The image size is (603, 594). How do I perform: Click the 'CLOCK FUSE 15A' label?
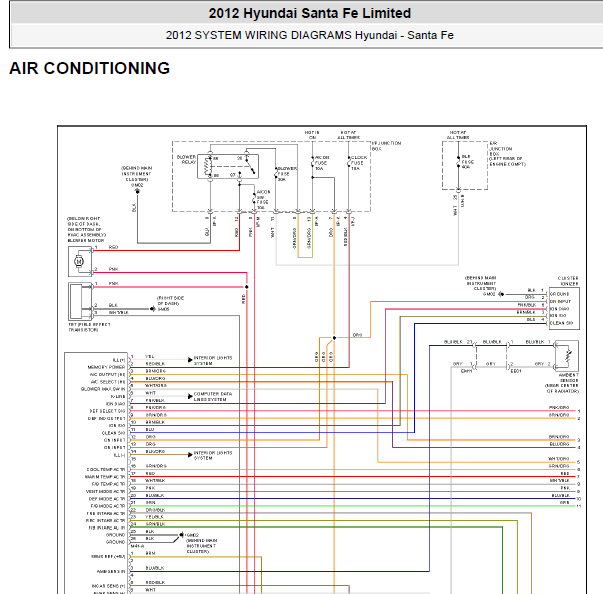(358, 163)
